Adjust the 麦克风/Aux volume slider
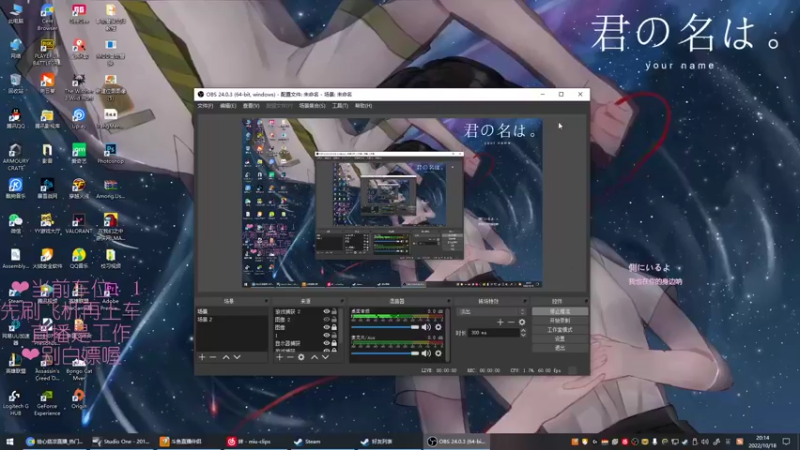The width and height of the screenshot is (800, 450). point(385,353)
